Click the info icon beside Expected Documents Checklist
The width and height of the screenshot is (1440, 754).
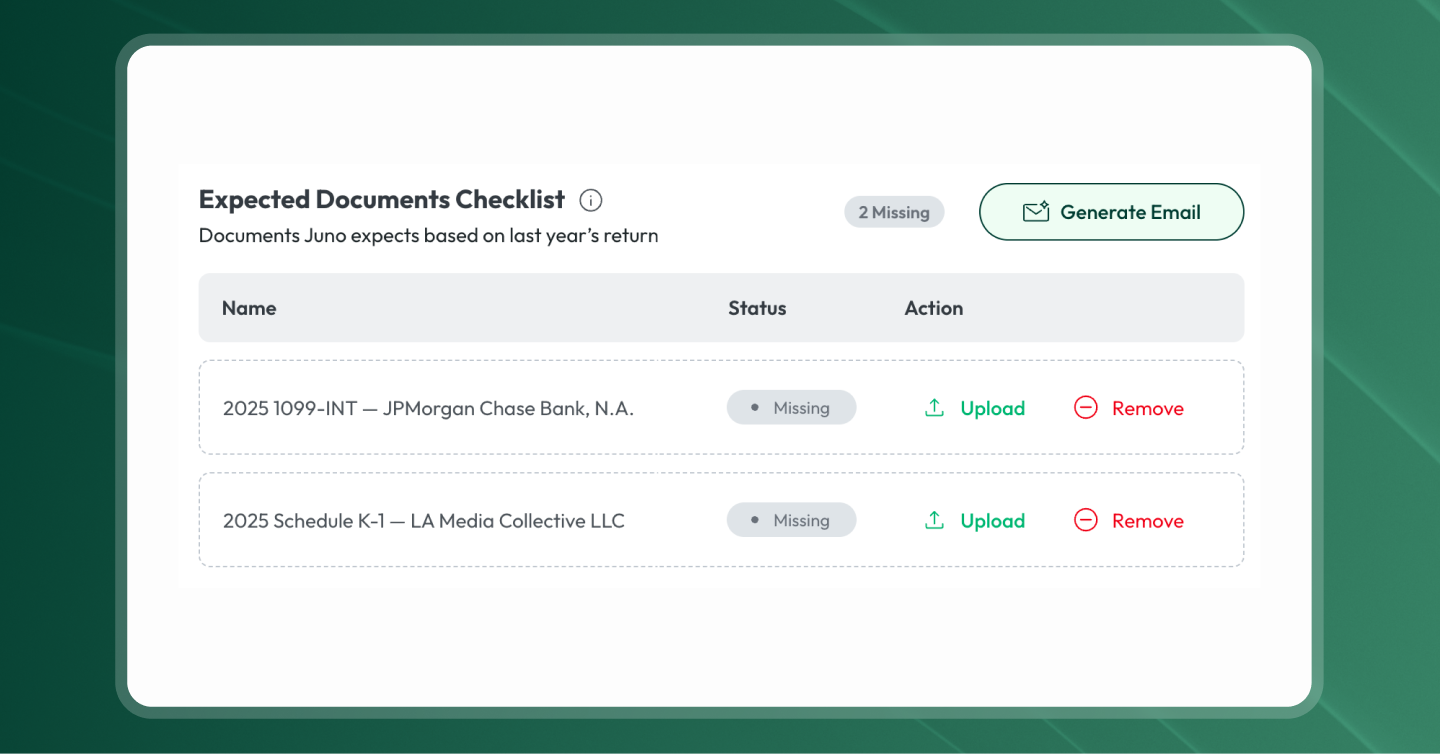(x=591, y=200)
